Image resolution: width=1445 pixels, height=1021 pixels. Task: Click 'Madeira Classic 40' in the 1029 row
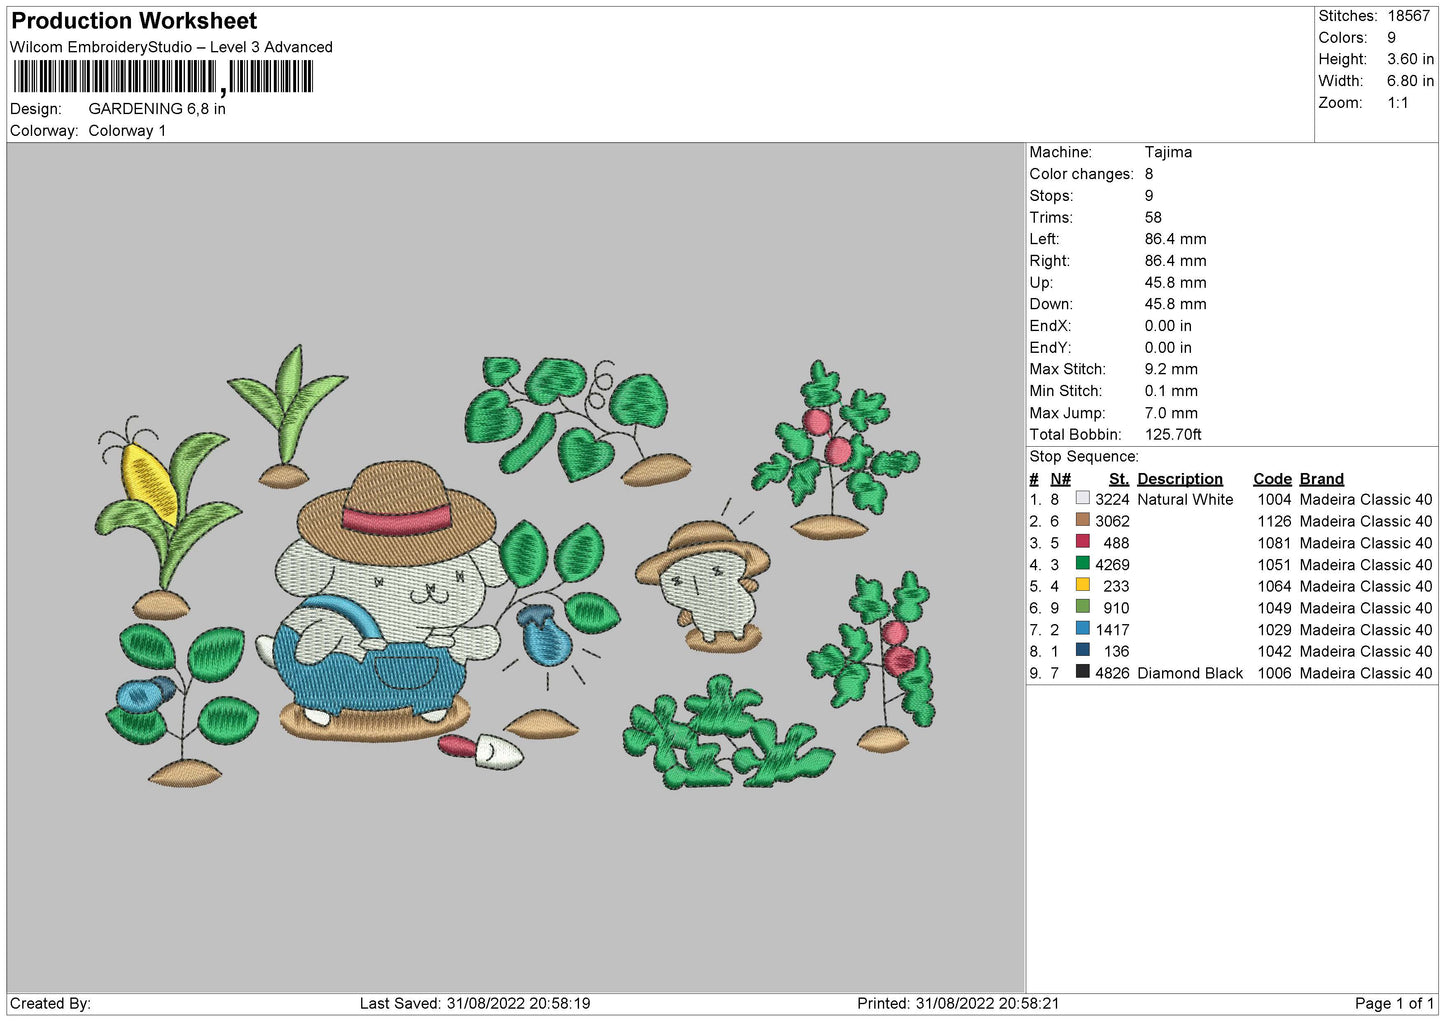pos(1366,630)
